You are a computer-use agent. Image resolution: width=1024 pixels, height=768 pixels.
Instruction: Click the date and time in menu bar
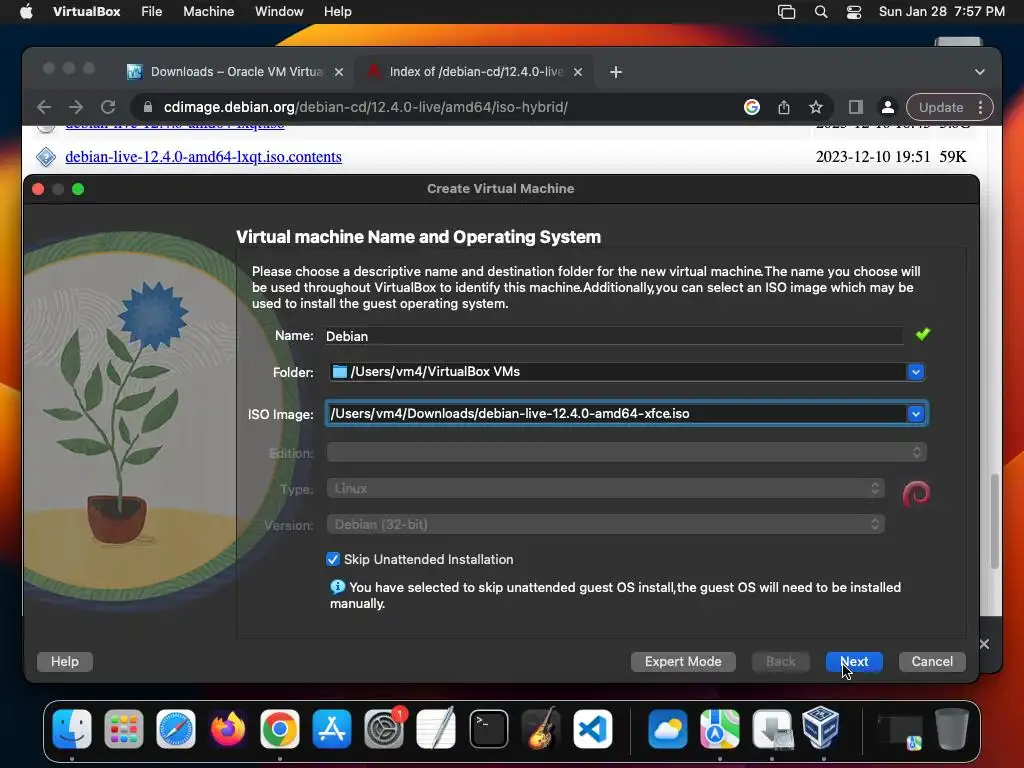(941, 11)
